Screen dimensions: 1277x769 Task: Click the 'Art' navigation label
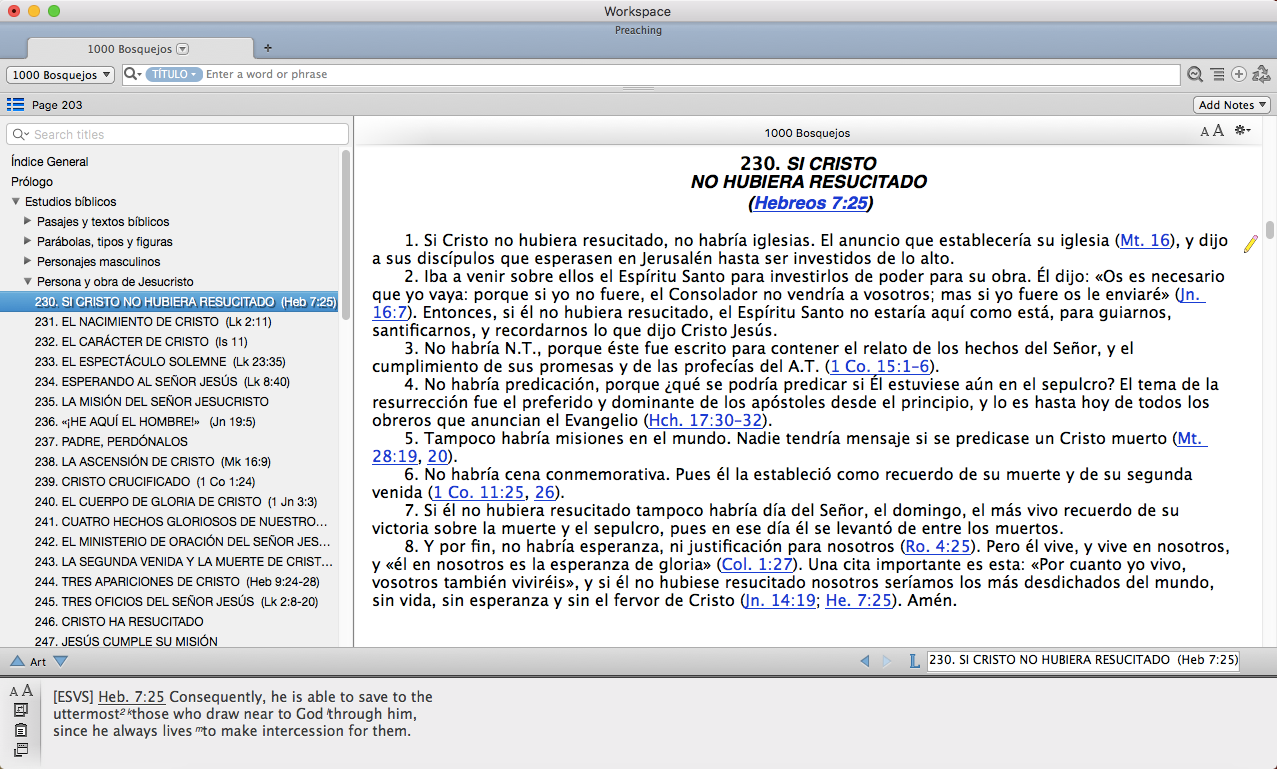(x=38, y=662)
